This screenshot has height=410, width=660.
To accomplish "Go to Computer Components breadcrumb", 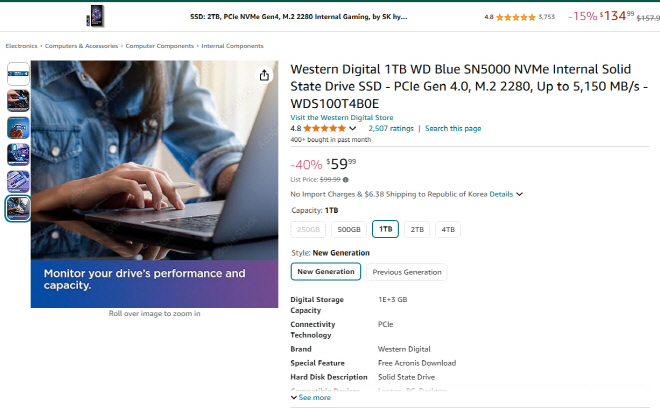I will [160, 46].
